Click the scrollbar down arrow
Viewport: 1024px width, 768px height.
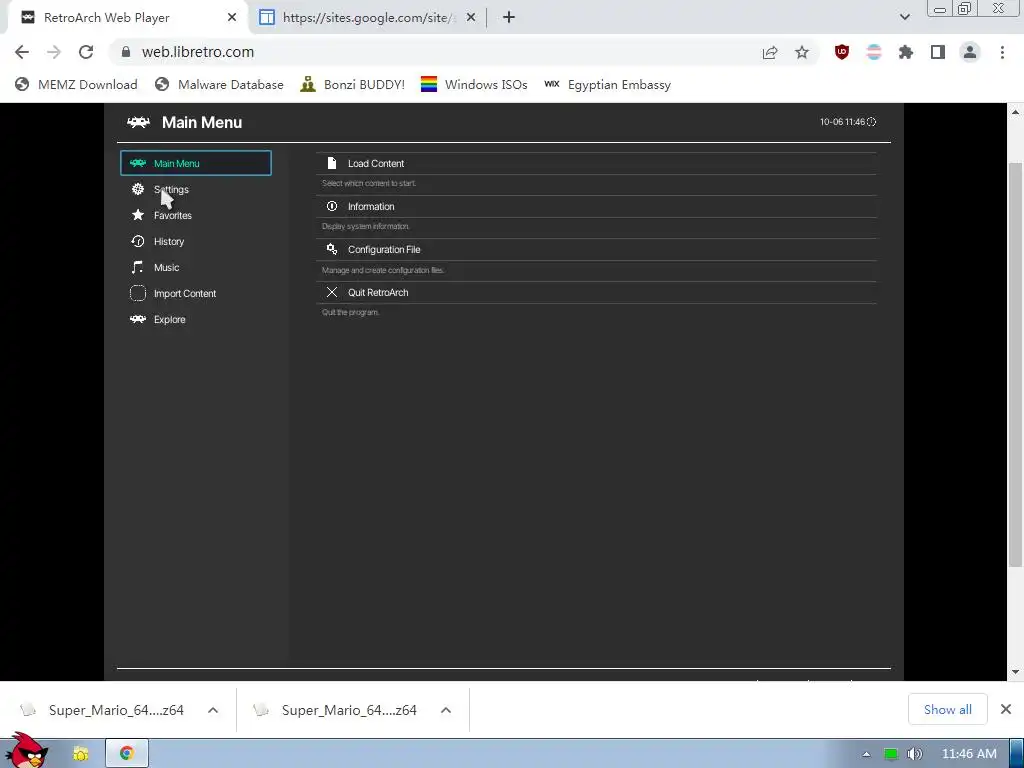(x=1016, y=672)
